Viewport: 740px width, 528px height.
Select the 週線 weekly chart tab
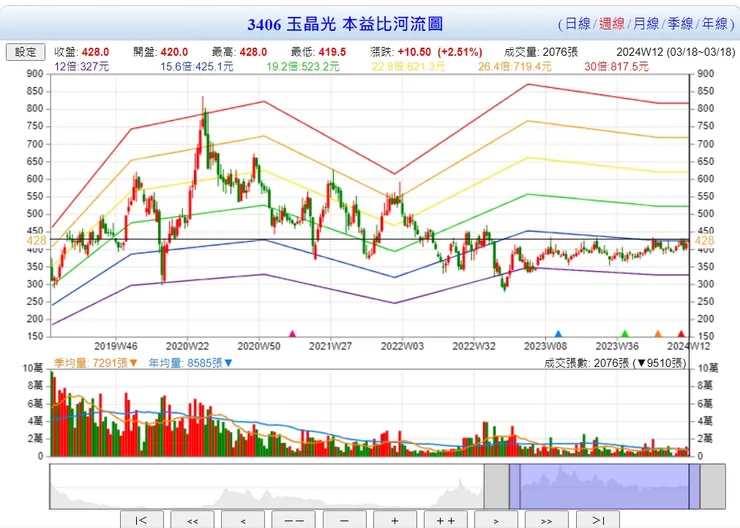(x=612, y=24)
